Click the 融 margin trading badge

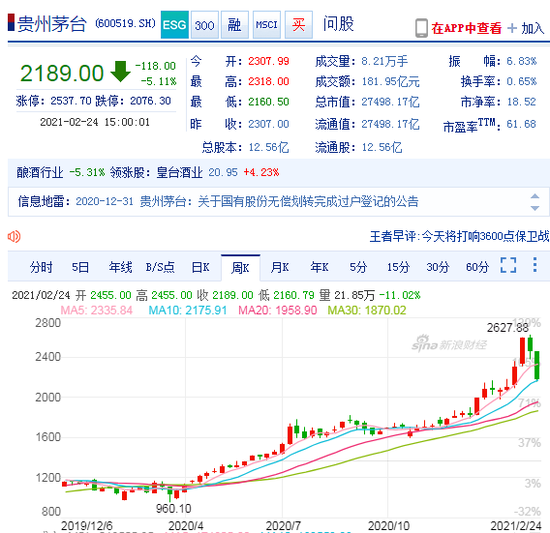click(x=234, y=25)
